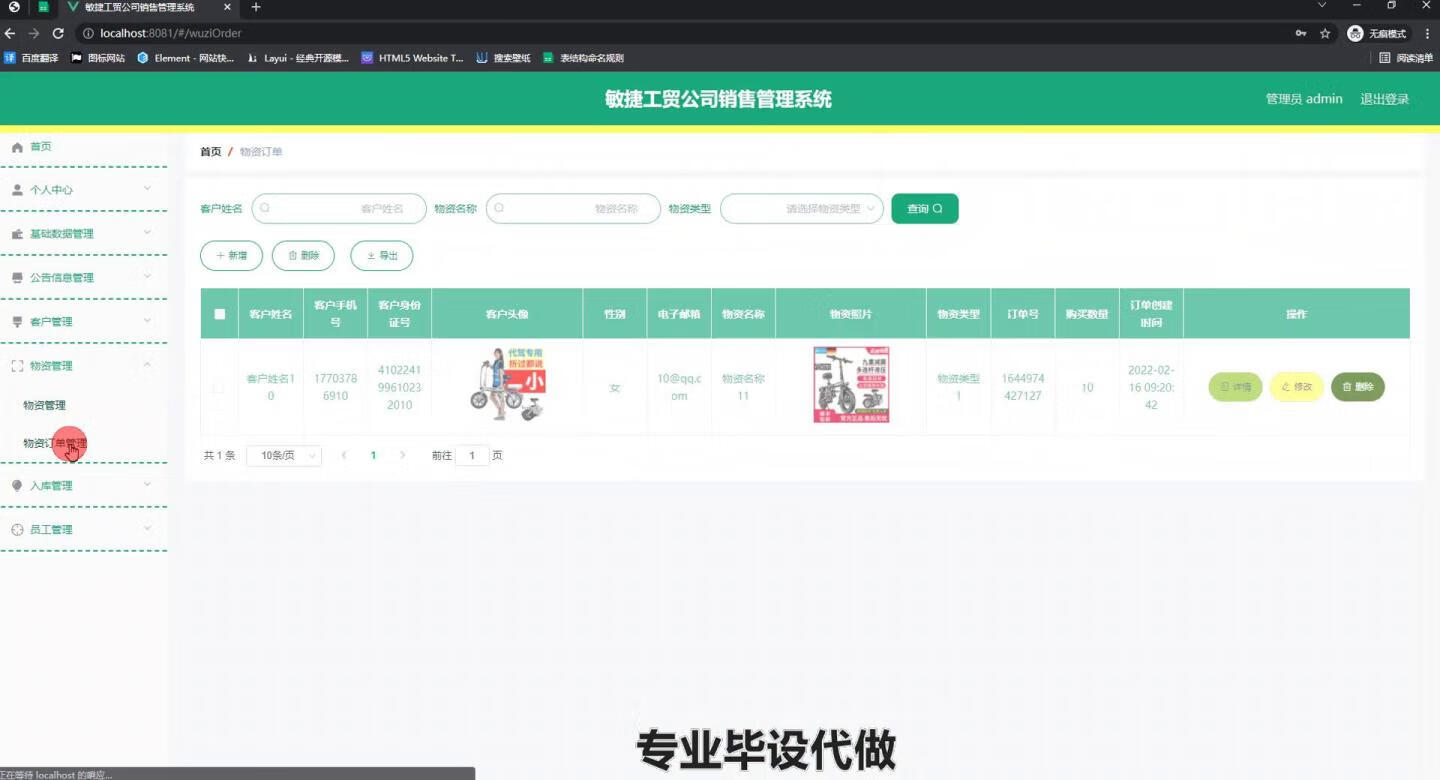Select the home icon beside 首页
The width and height of the screenshot is (1440, 780).
click(x=17, y=146)
